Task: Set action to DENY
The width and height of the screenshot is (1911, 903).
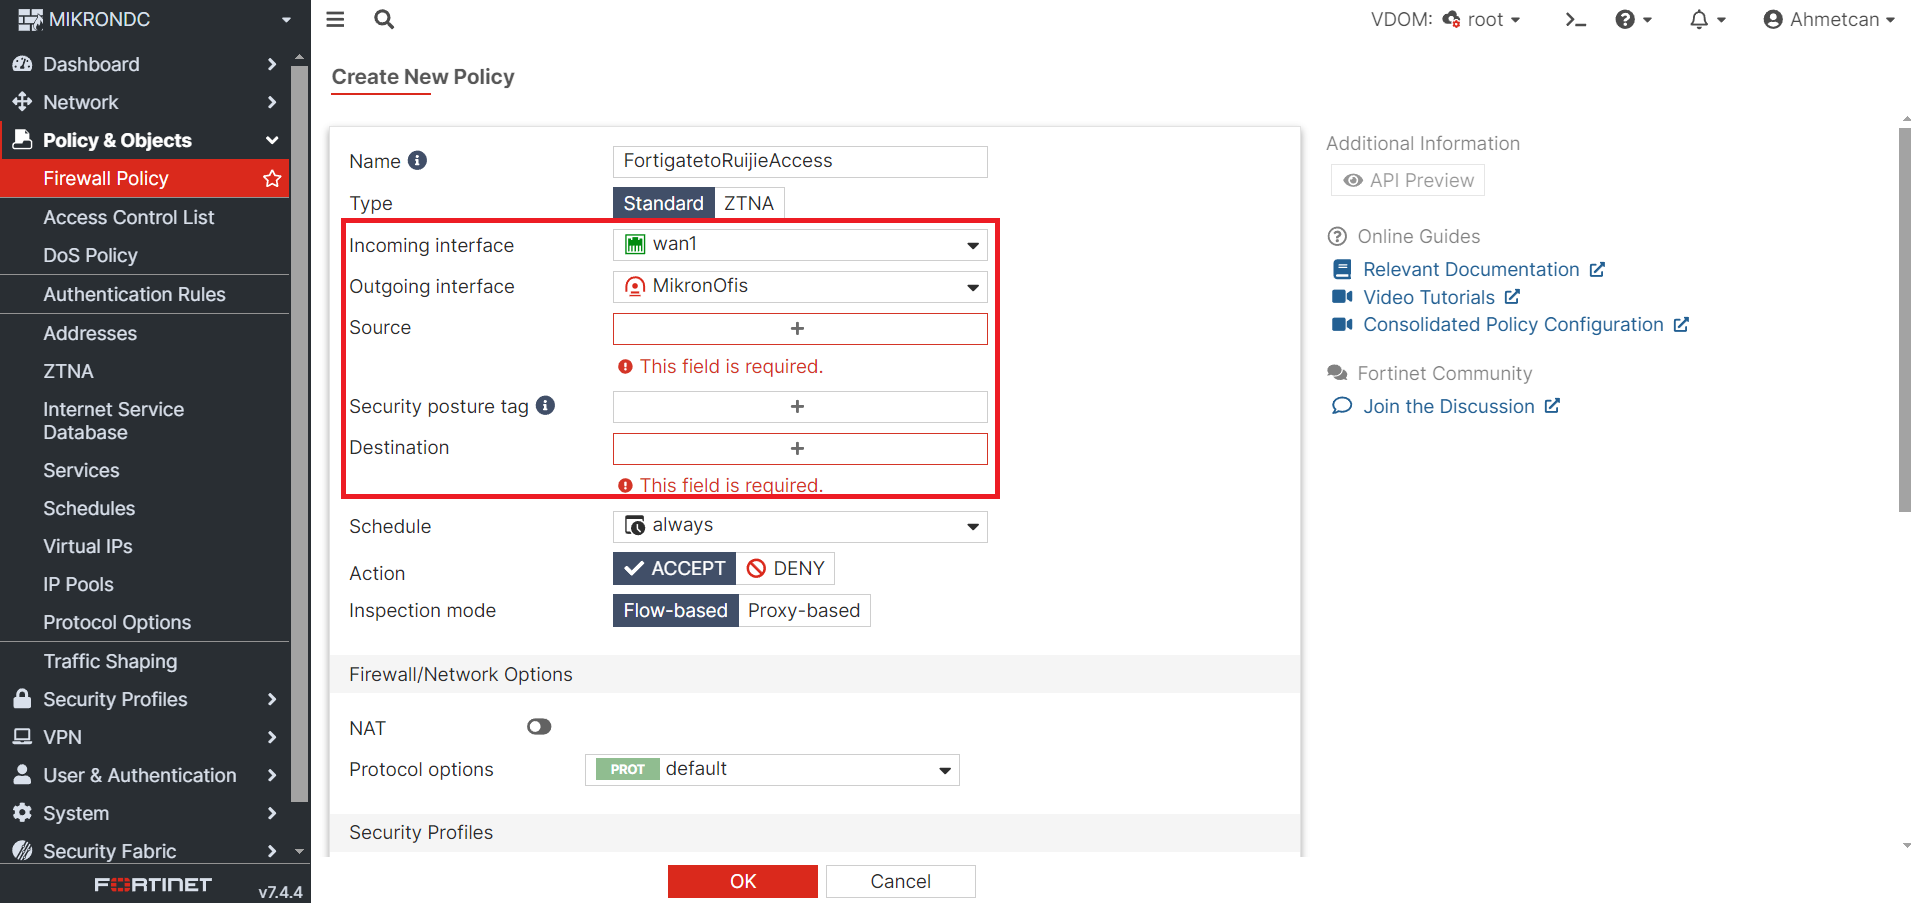Action: (785, 569)
